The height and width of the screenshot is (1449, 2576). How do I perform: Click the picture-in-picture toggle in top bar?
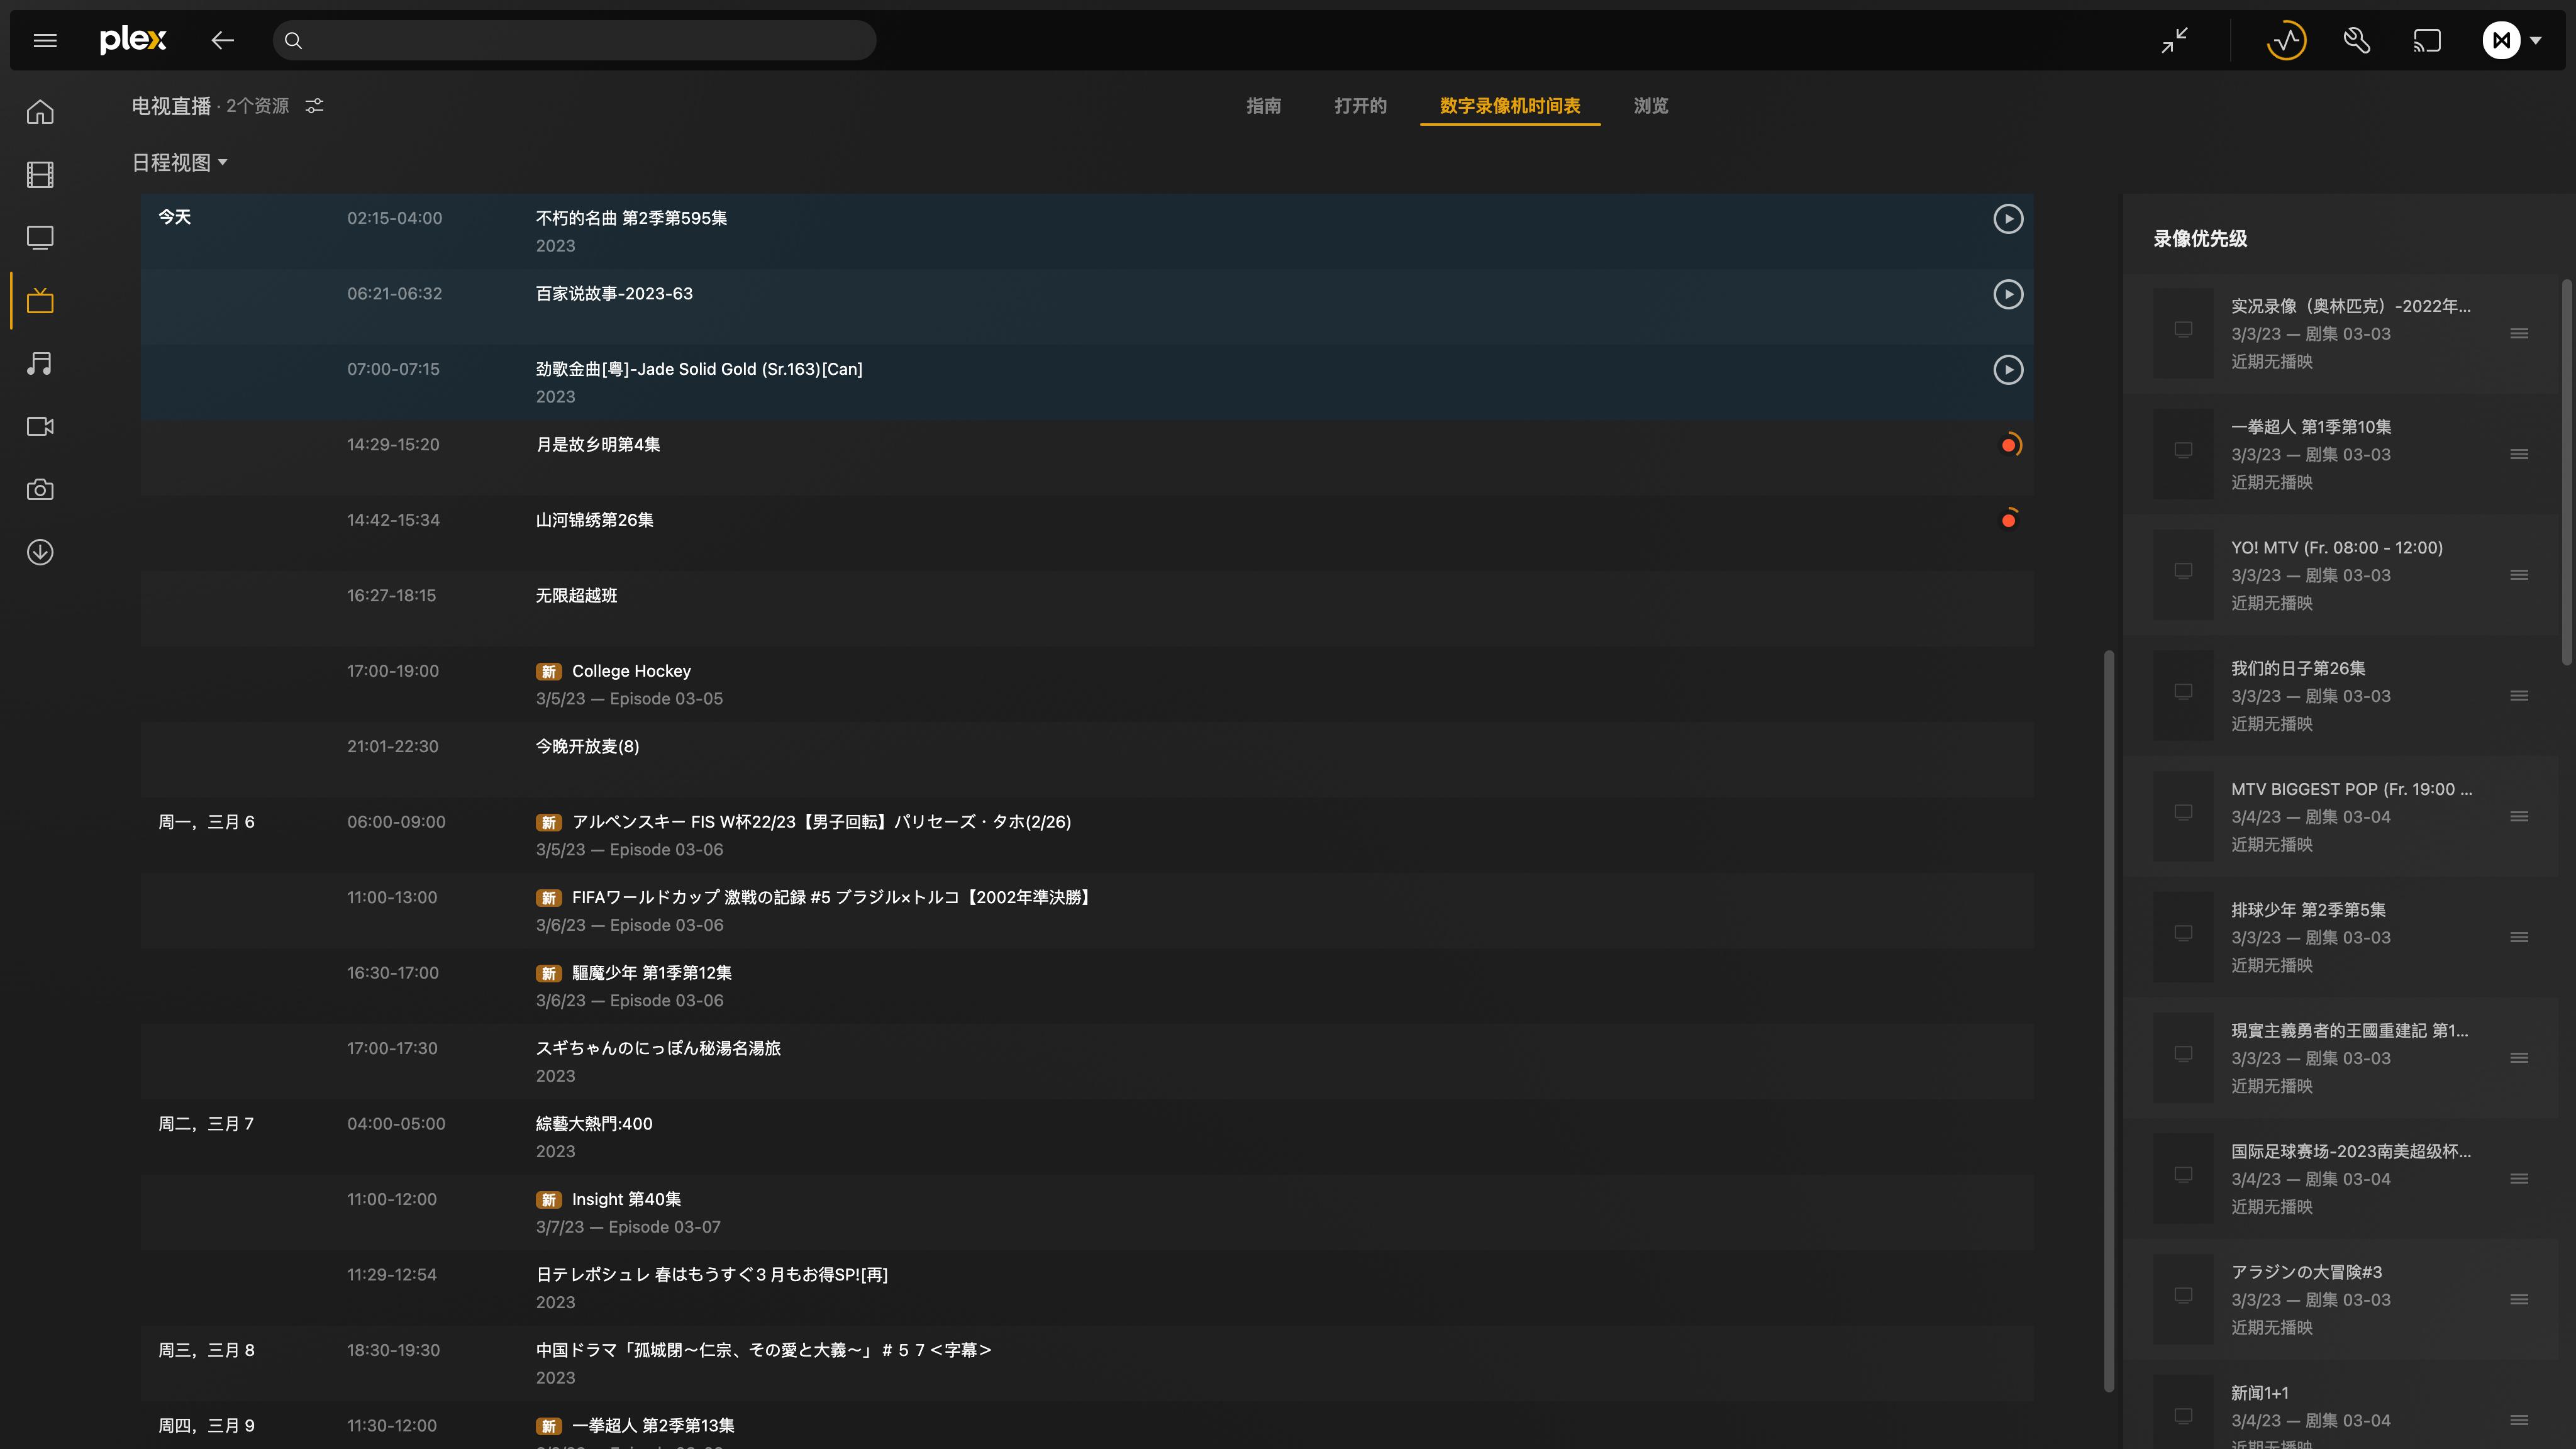(x=2174, y=40)
